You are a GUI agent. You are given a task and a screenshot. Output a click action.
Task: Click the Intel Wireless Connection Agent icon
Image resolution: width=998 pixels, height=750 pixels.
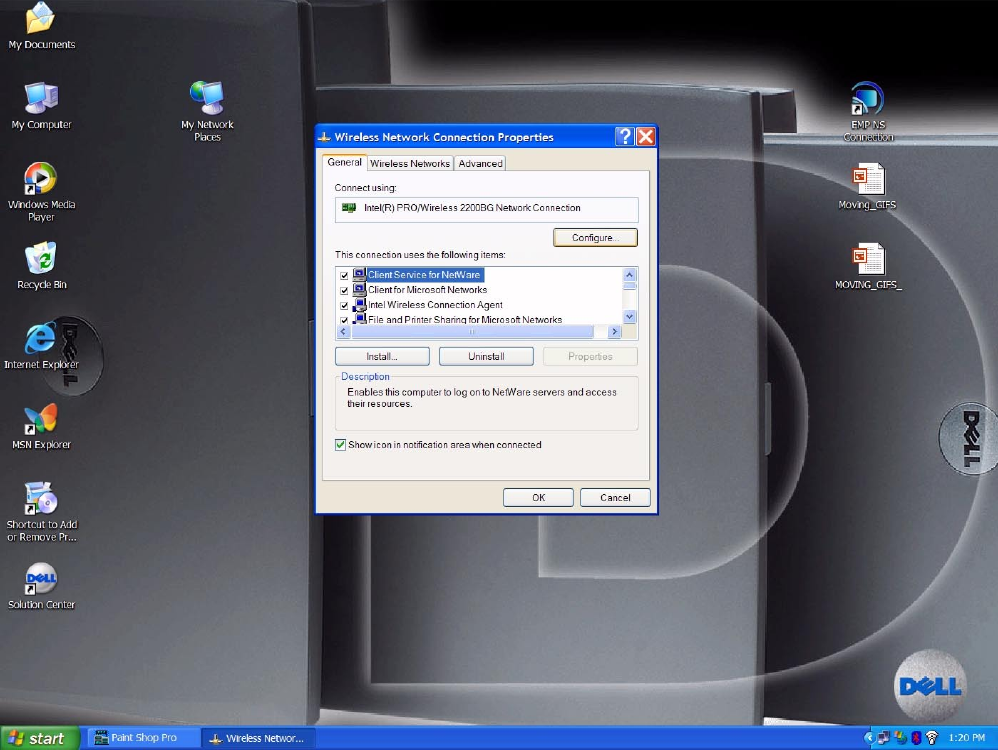click(359, 305)
